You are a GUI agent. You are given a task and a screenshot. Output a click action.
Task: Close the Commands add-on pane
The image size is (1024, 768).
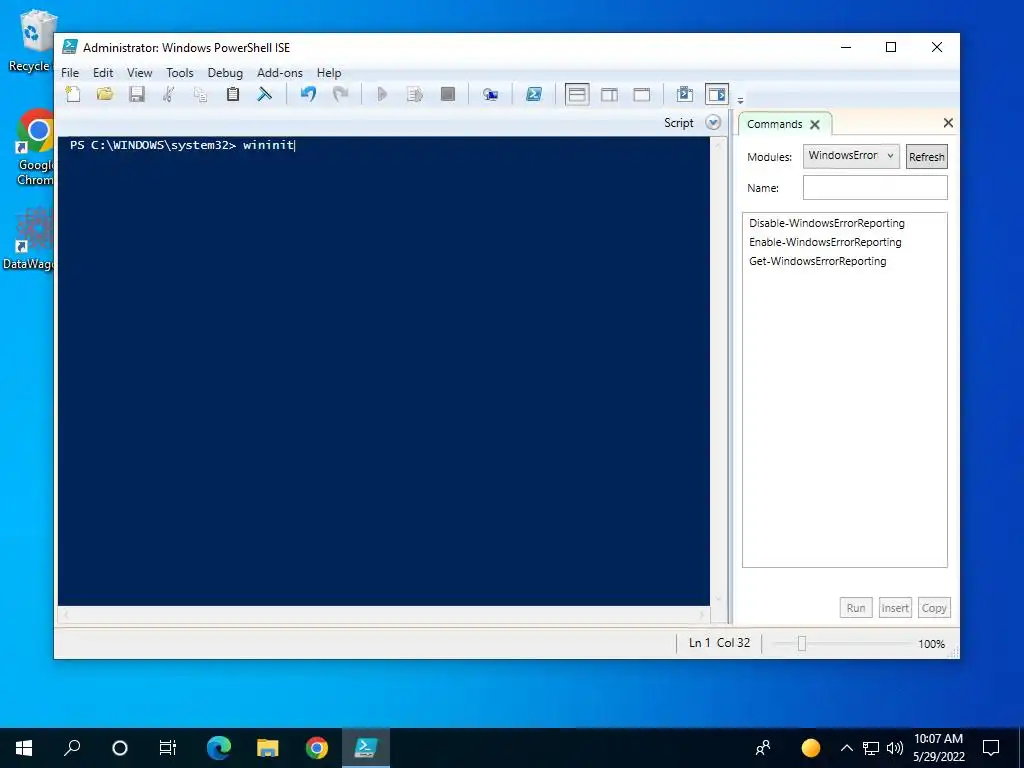tap(948, 122)
